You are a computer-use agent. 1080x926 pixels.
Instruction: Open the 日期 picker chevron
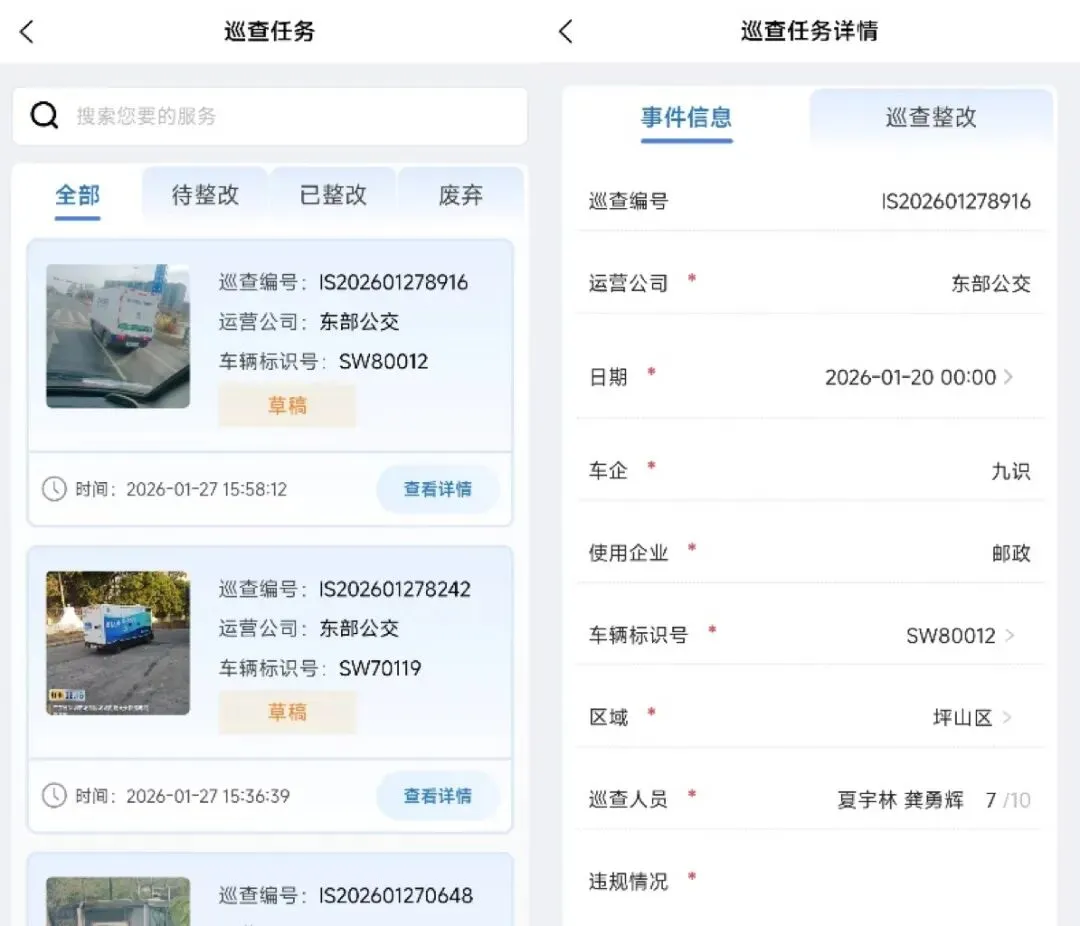[1008, 377]
